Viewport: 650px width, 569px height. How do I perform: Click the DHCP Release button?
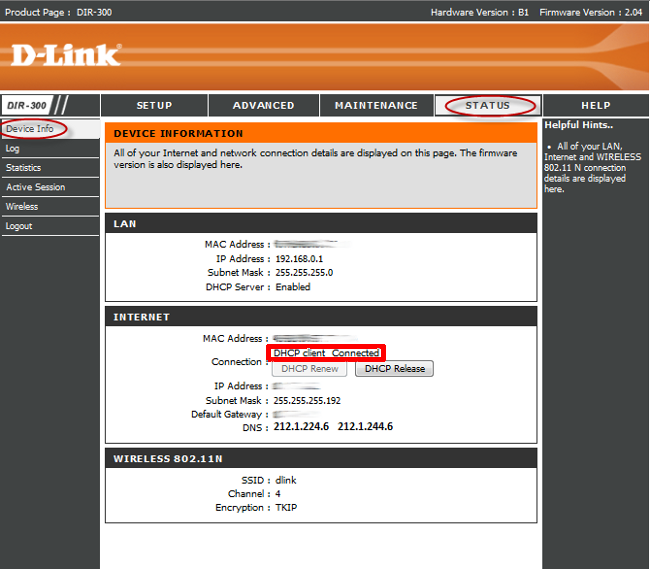point(395,368)
